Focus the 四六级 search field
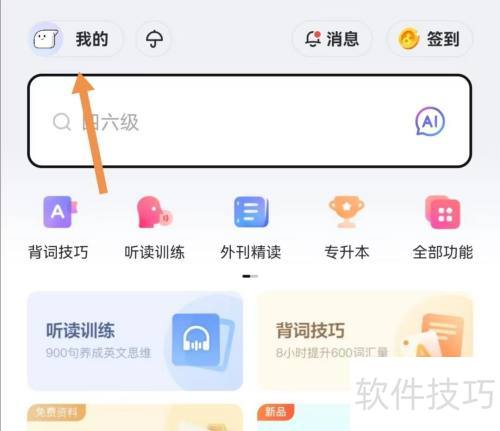The height and width of the screenshot is (431, 500). [x=250, y=121]
